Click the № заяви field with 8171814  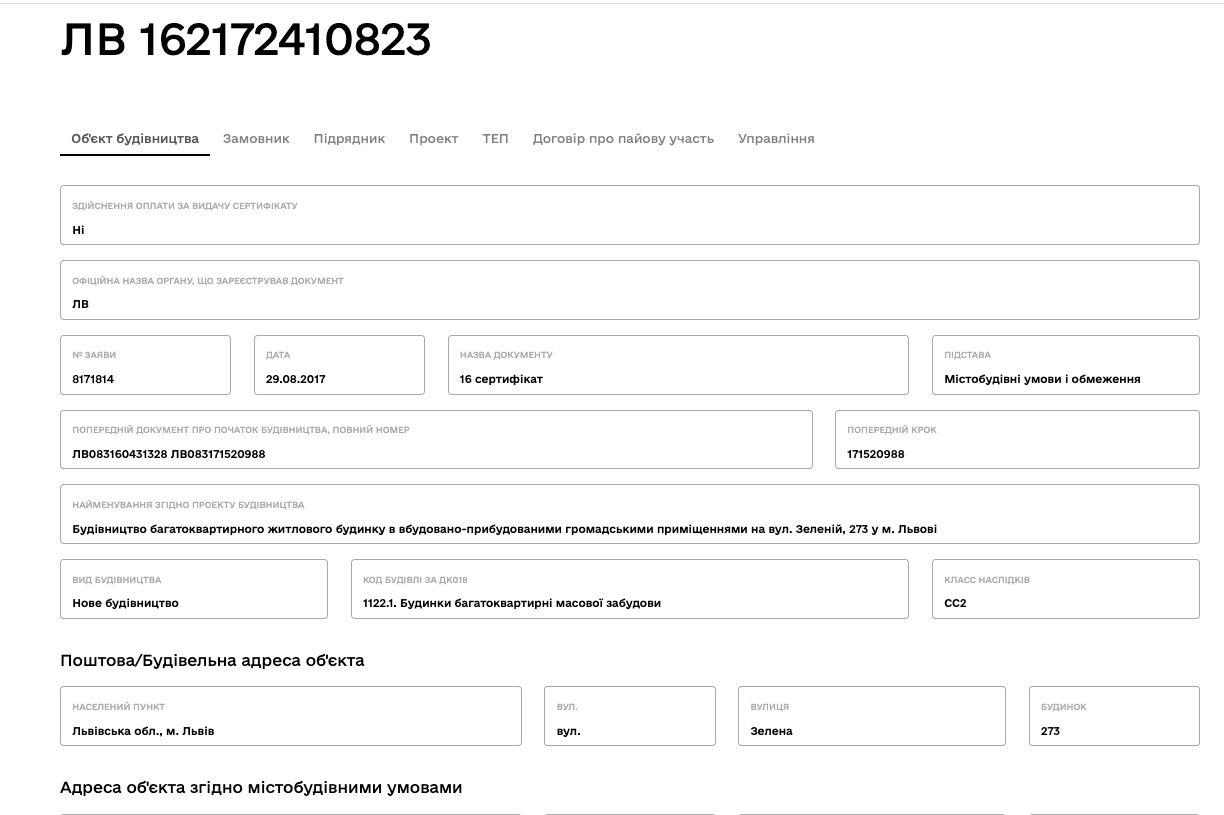tap(145, 365)
